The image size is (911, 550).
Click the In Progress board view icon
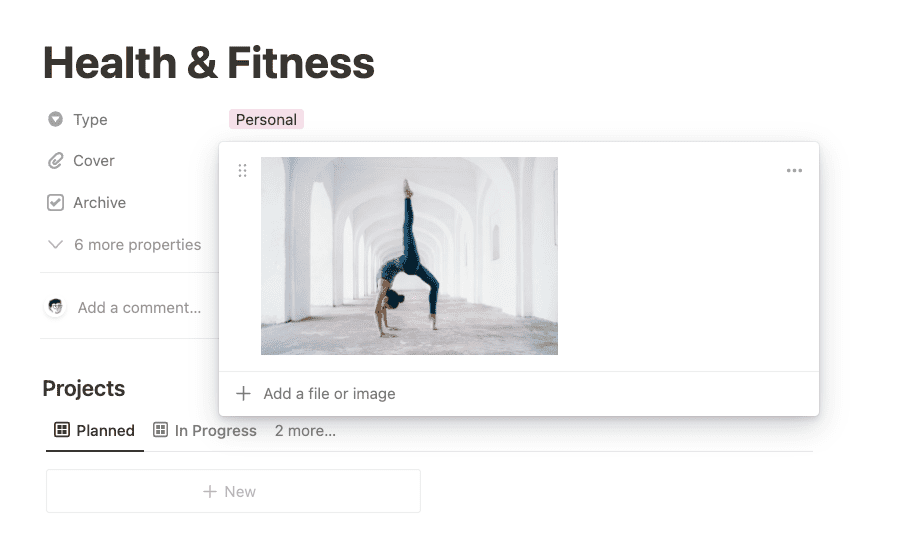point(160,430)
